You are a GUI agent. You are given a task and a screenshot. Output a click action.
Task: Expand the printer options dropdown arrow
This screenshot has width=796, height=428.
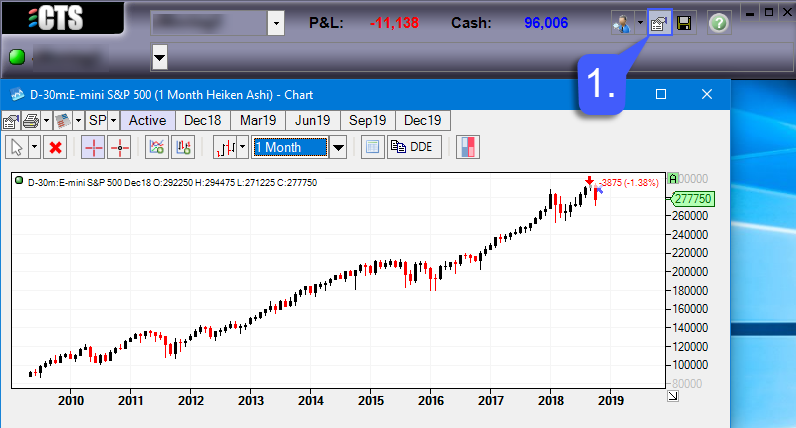[x=46, y=121]
